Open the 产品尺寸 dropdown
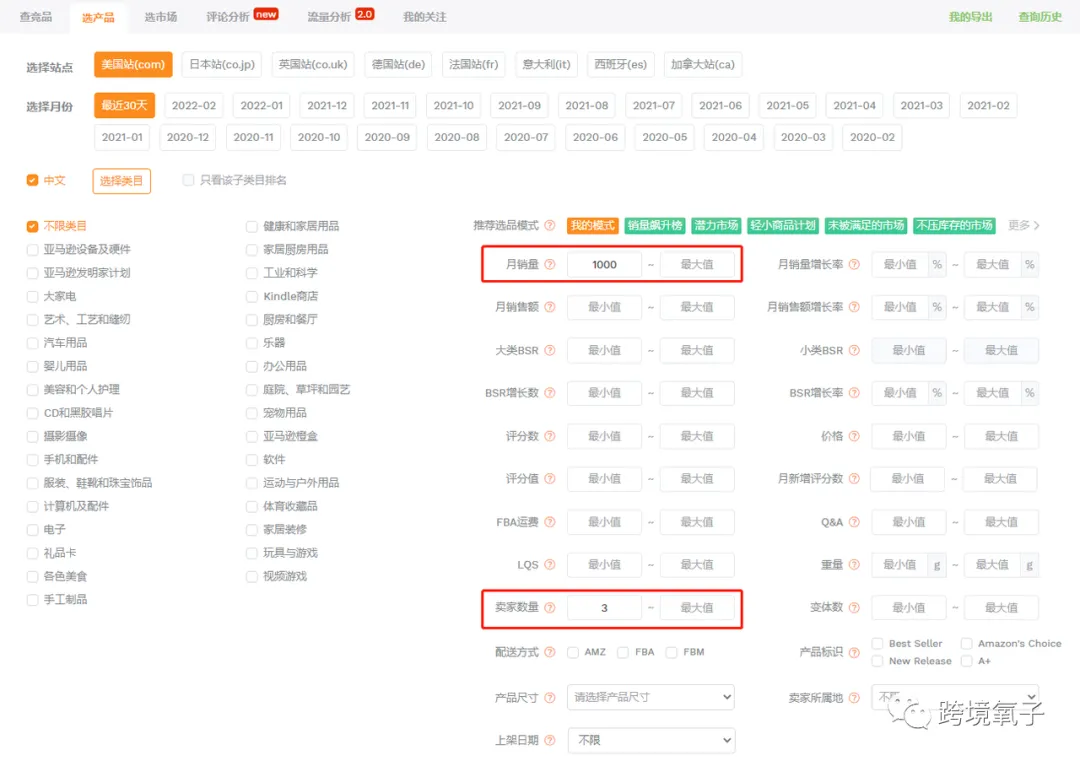The image size is (1080, 761). [651, 697]
